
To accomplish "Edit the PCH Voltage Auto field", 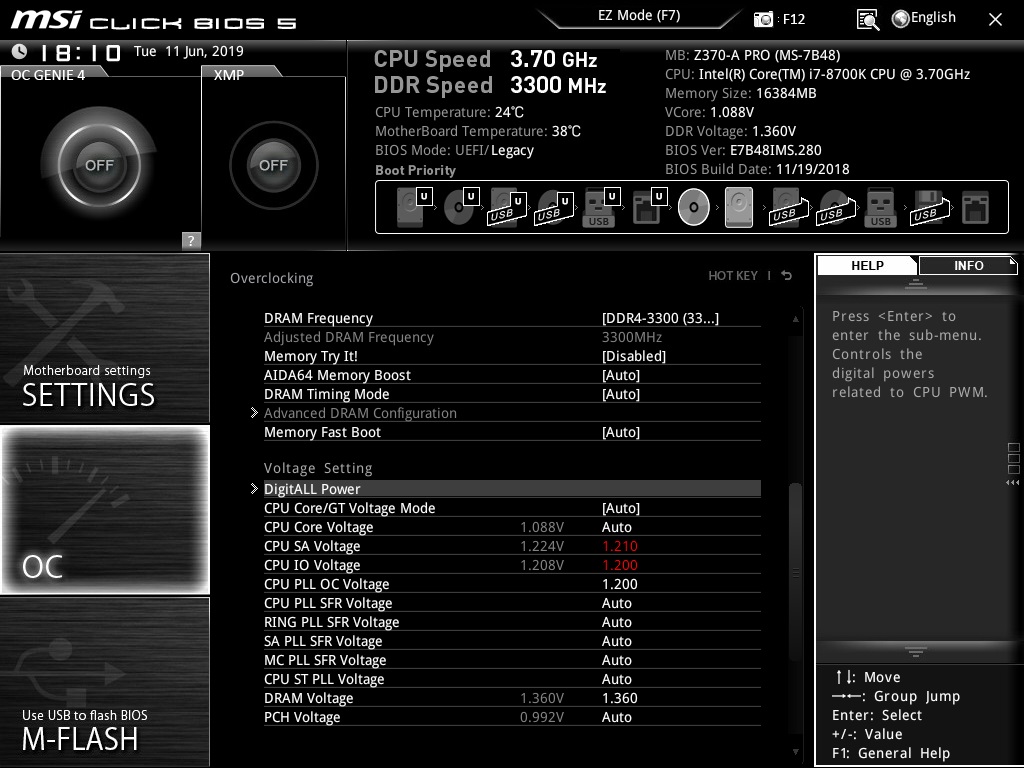I will 616,716.
